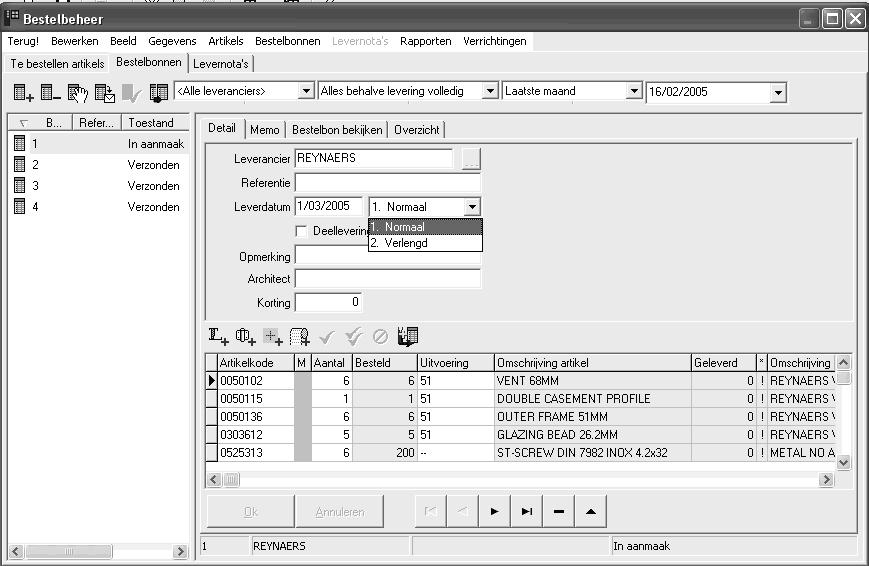
Task: Switch to the Memo tab
Action: click(264, 130)
